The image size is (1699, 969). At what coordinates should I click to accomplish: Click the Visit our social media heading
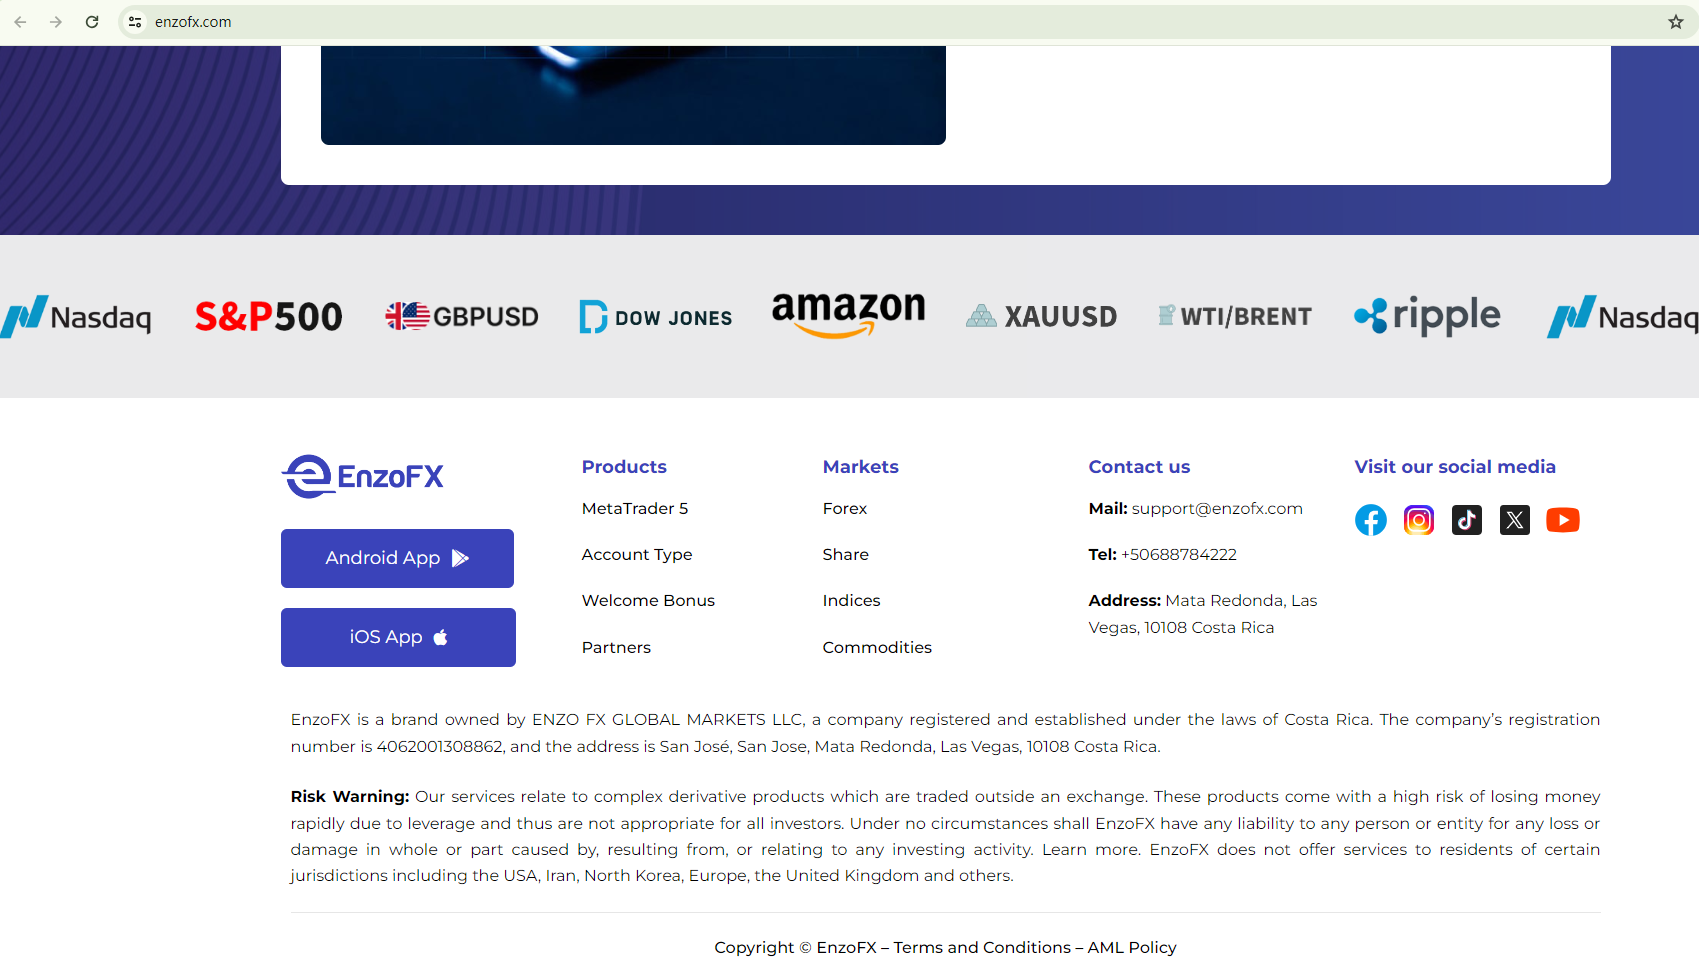(1455, 467)
